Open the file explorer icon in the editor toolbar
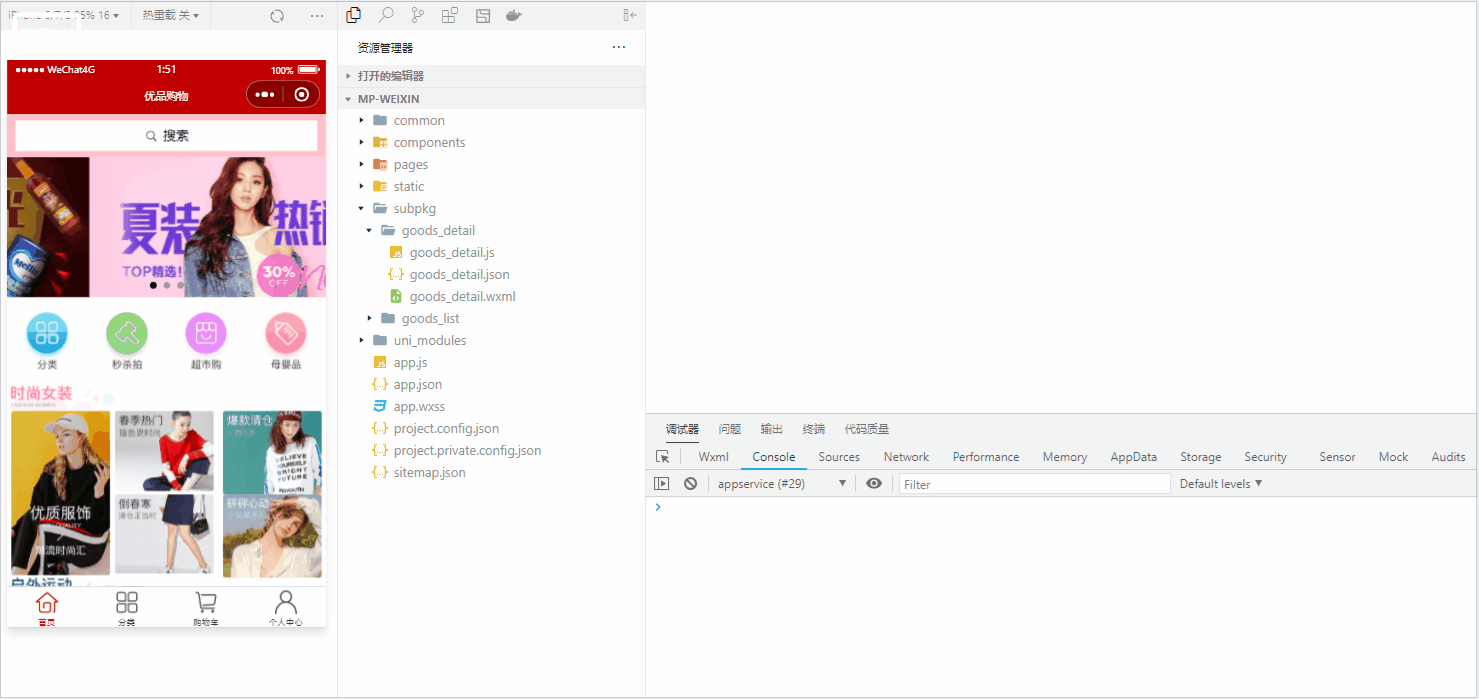 coord(353,15)
